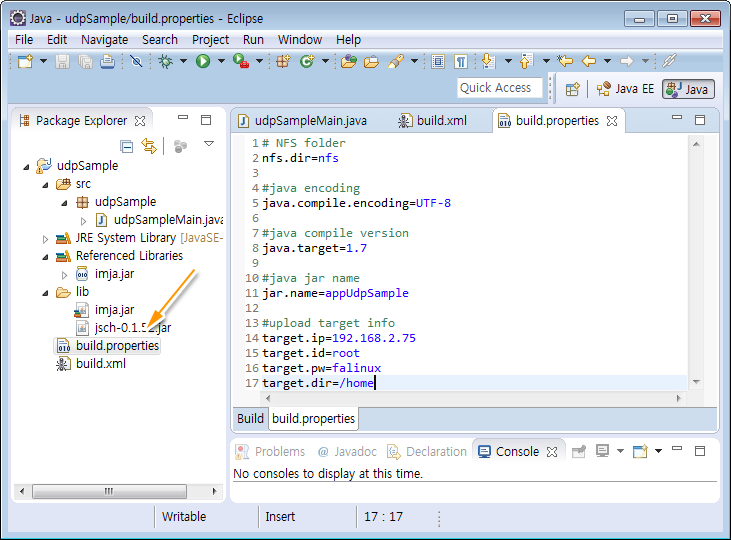This screenshot has width=731, height=540.
Task: Open the Search dropdown arrow
Action: click(414, 61)
